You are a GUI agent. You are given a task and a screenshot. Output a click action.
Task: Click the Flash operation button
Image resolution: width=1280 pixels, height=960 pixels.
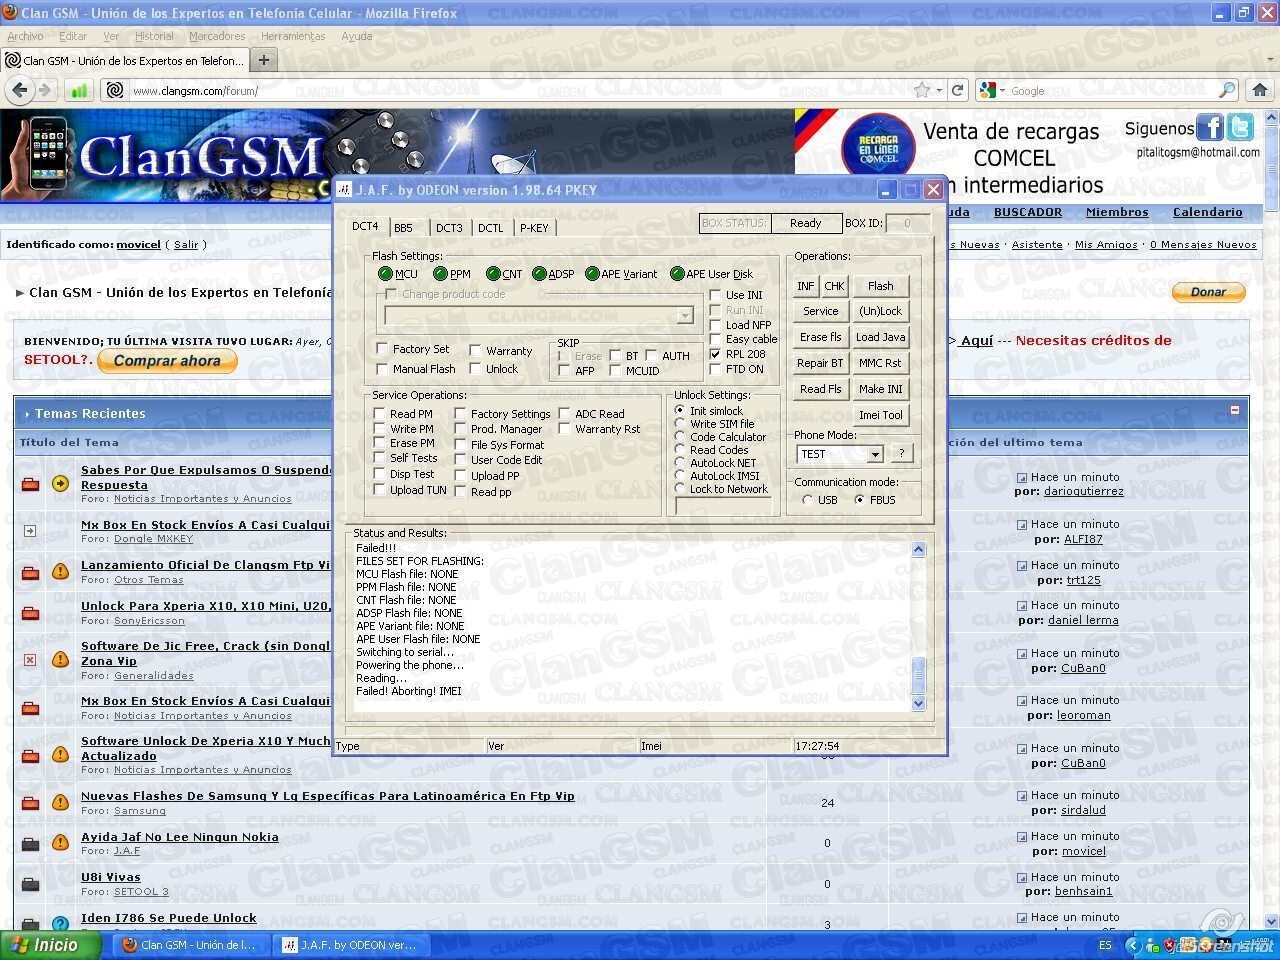(x=881, y=286)
